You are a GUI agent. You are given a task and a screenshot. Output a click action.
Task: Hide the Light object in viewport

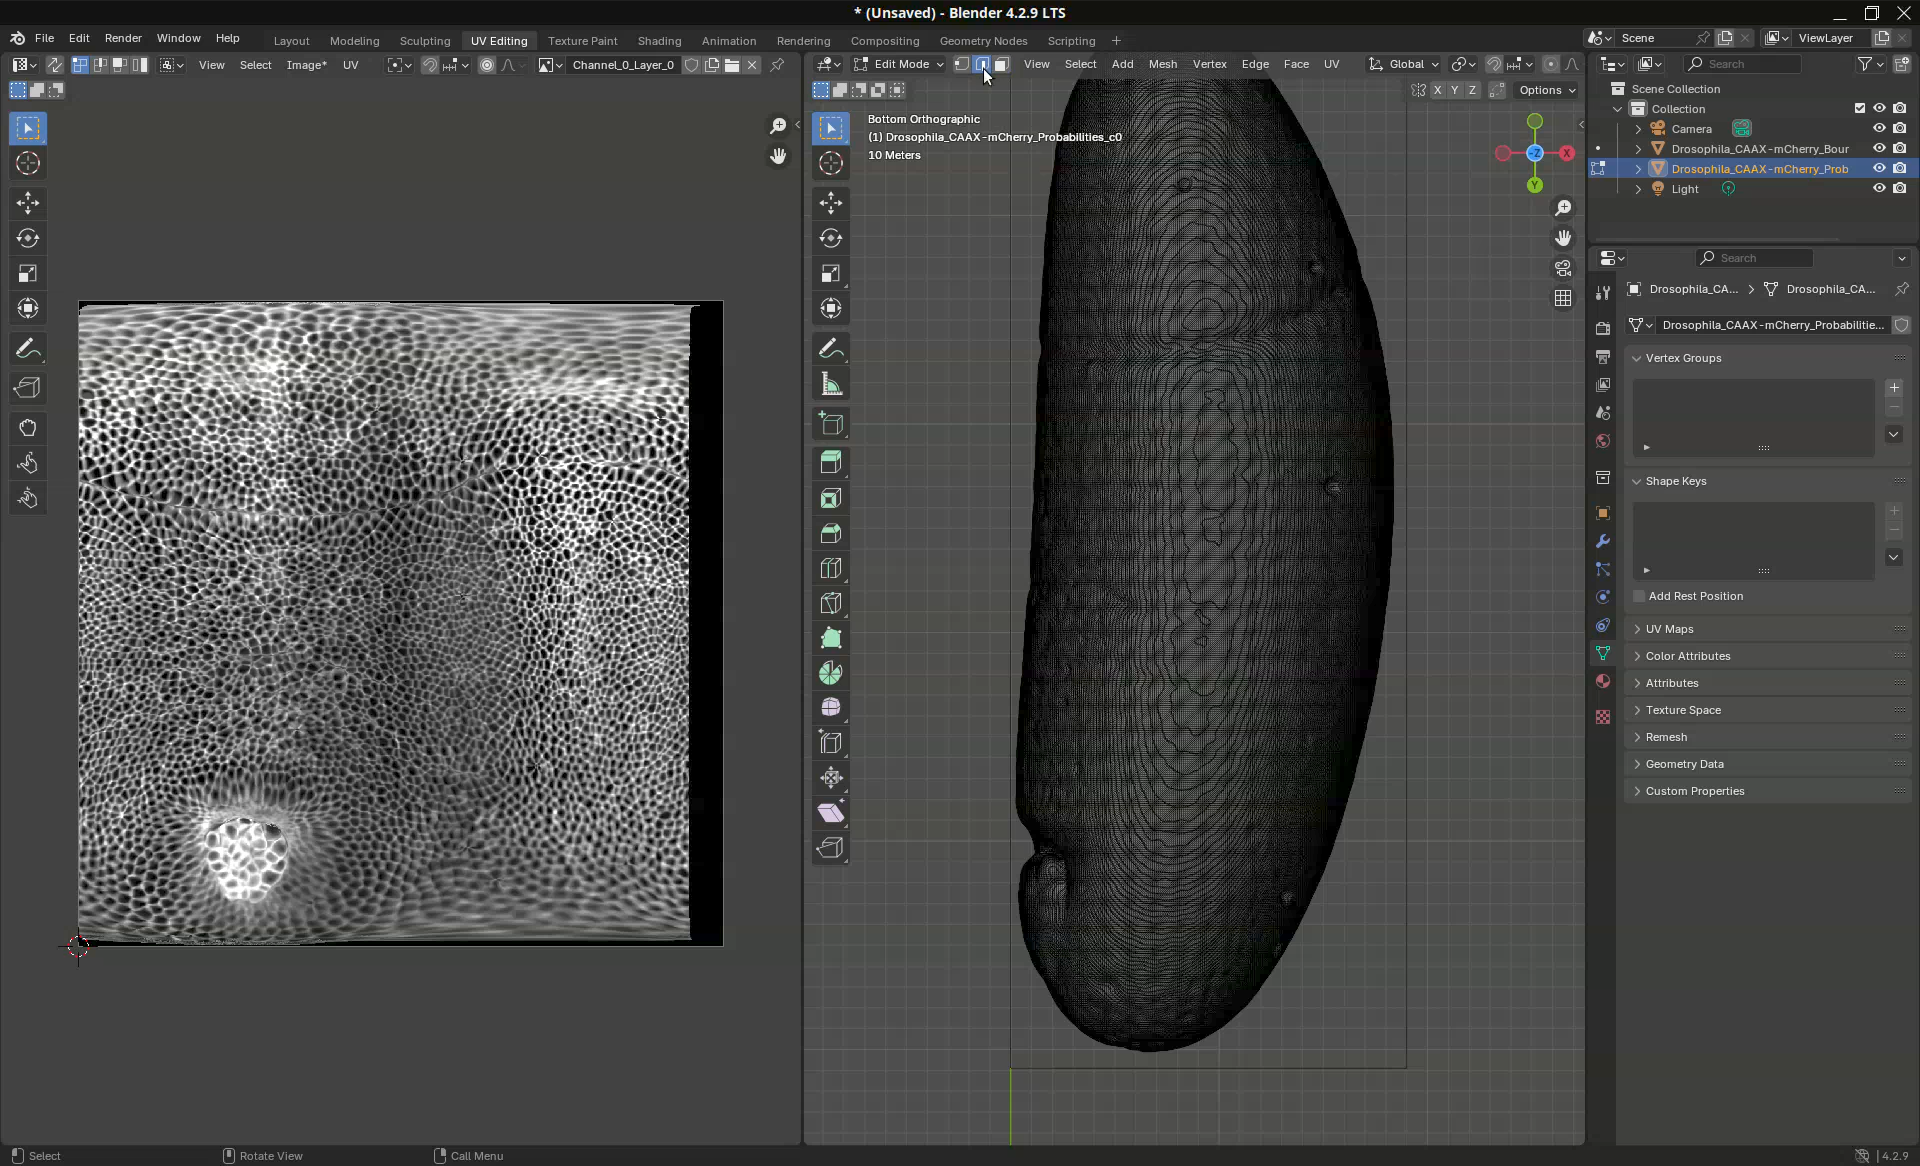(x=1879, y=188)
